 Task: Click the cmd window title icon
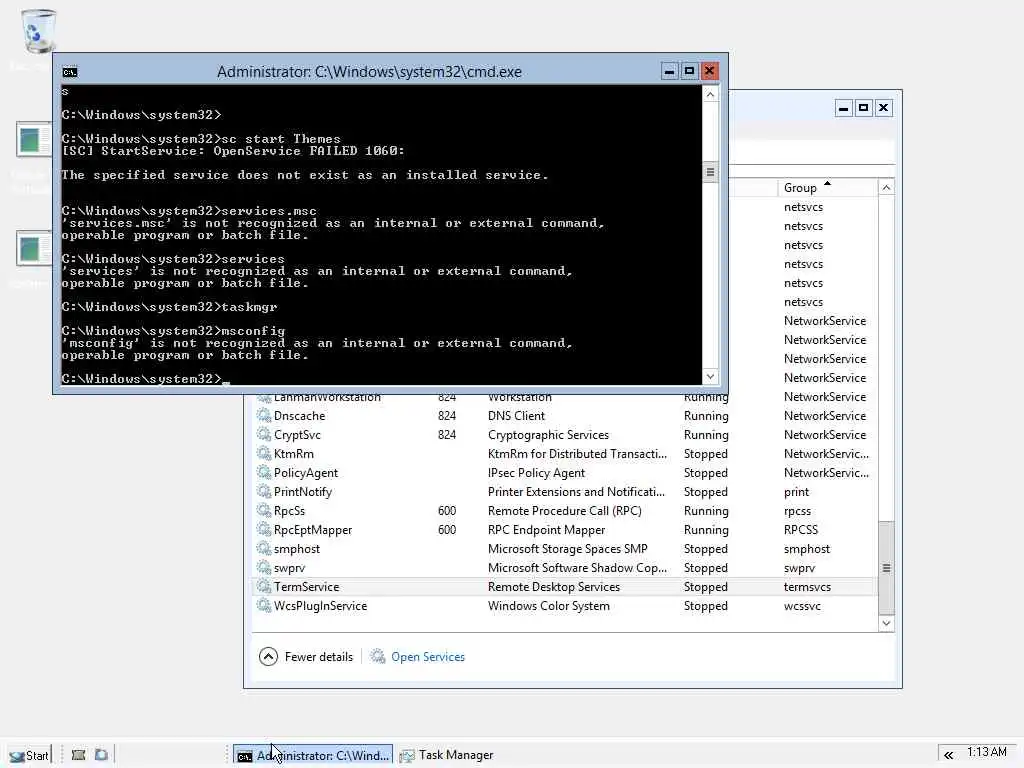(70, 72)
